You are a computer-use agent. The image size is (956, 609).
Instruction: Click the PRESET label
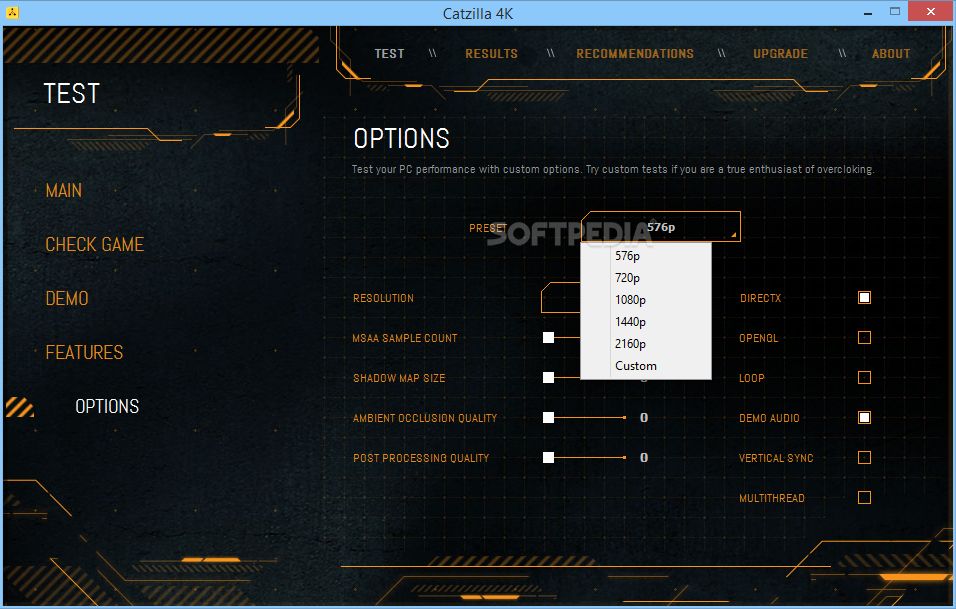(x=488, y=228)
